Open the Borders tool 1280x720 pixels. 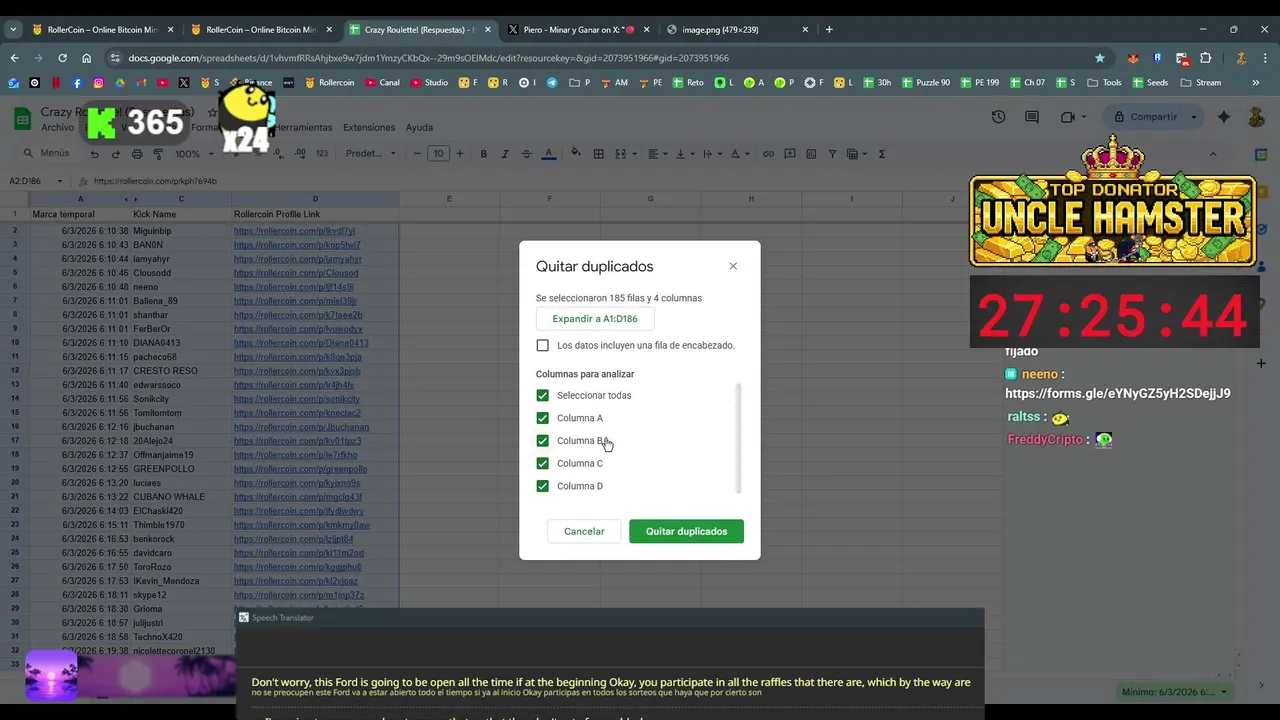(x=598, y=154)
